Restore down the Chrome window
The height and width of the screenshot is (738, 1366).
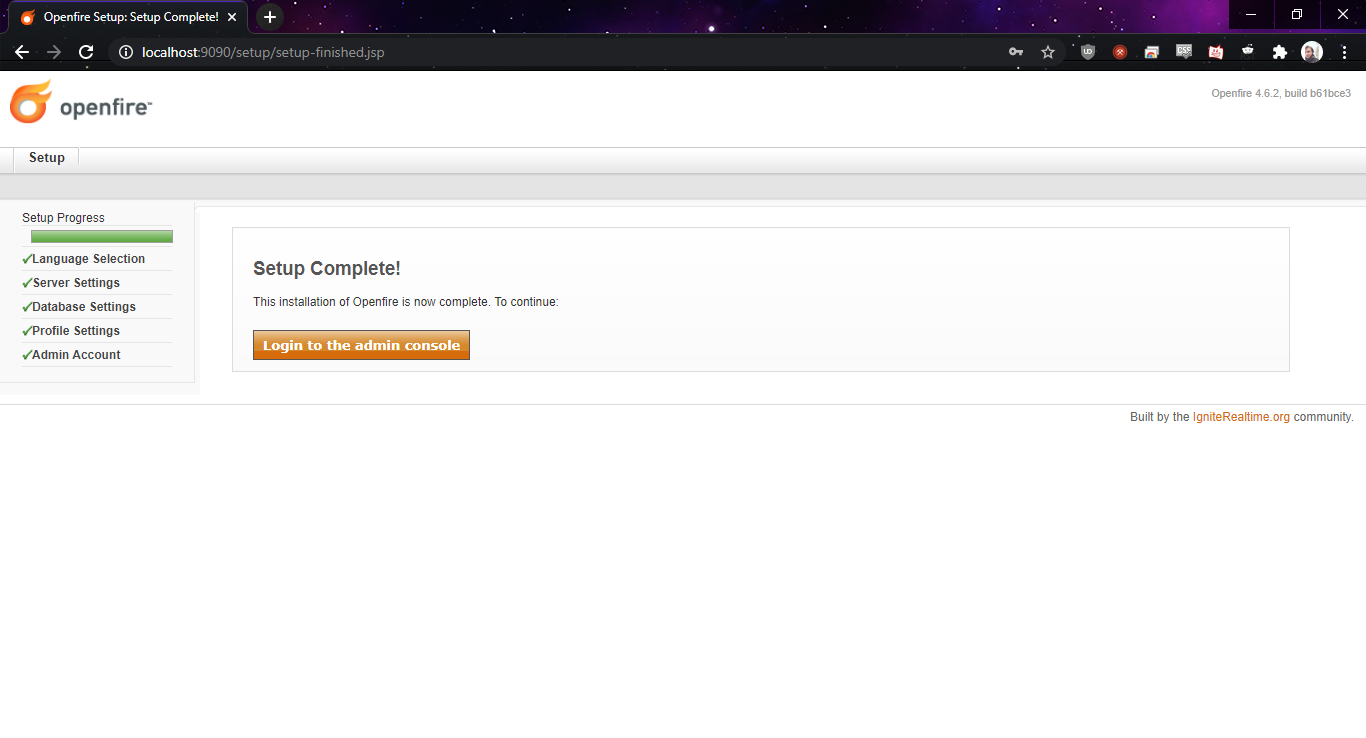point(1297,14)
